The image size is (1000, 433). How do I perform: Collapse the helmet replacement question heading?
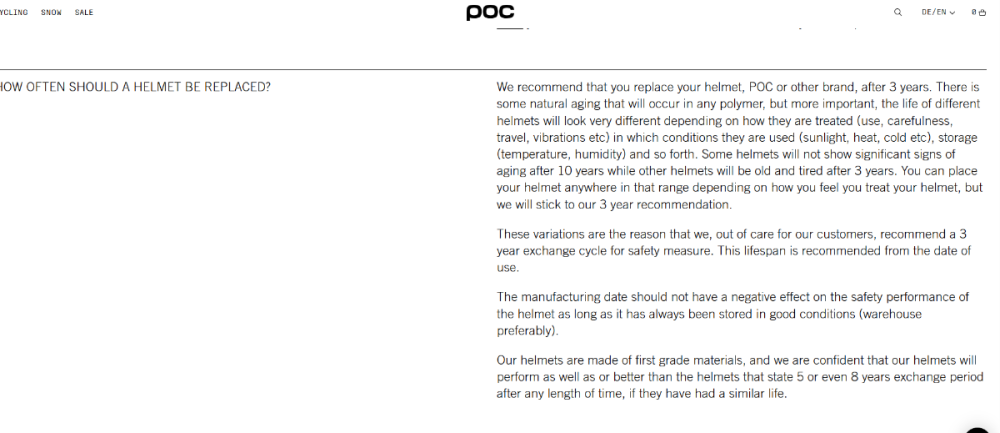[x=135, y=87]
